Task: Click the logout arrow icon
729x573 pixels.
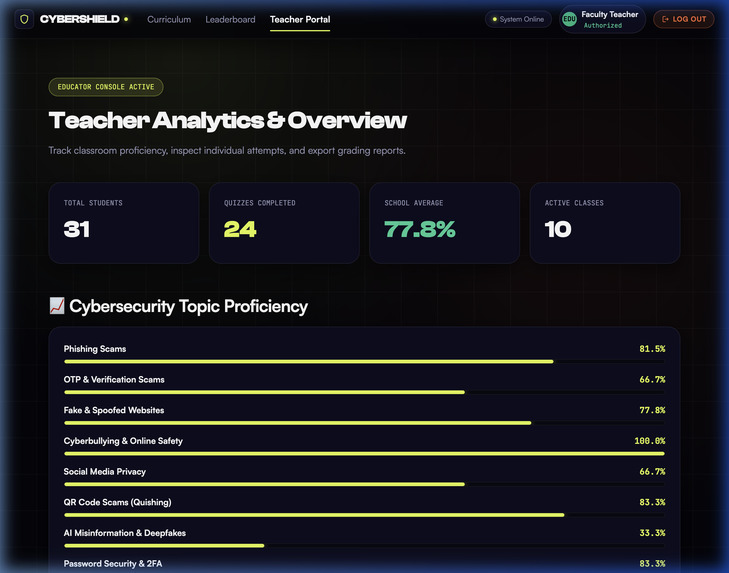Action: [665, 19]
